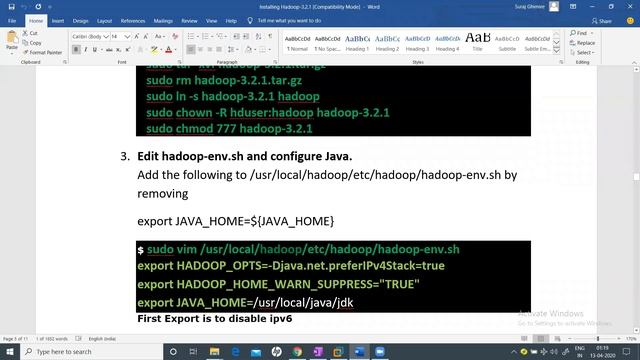Screen dimensions: 640x360
Task: Toggle Italic formatting
Action: coord(85,50)
